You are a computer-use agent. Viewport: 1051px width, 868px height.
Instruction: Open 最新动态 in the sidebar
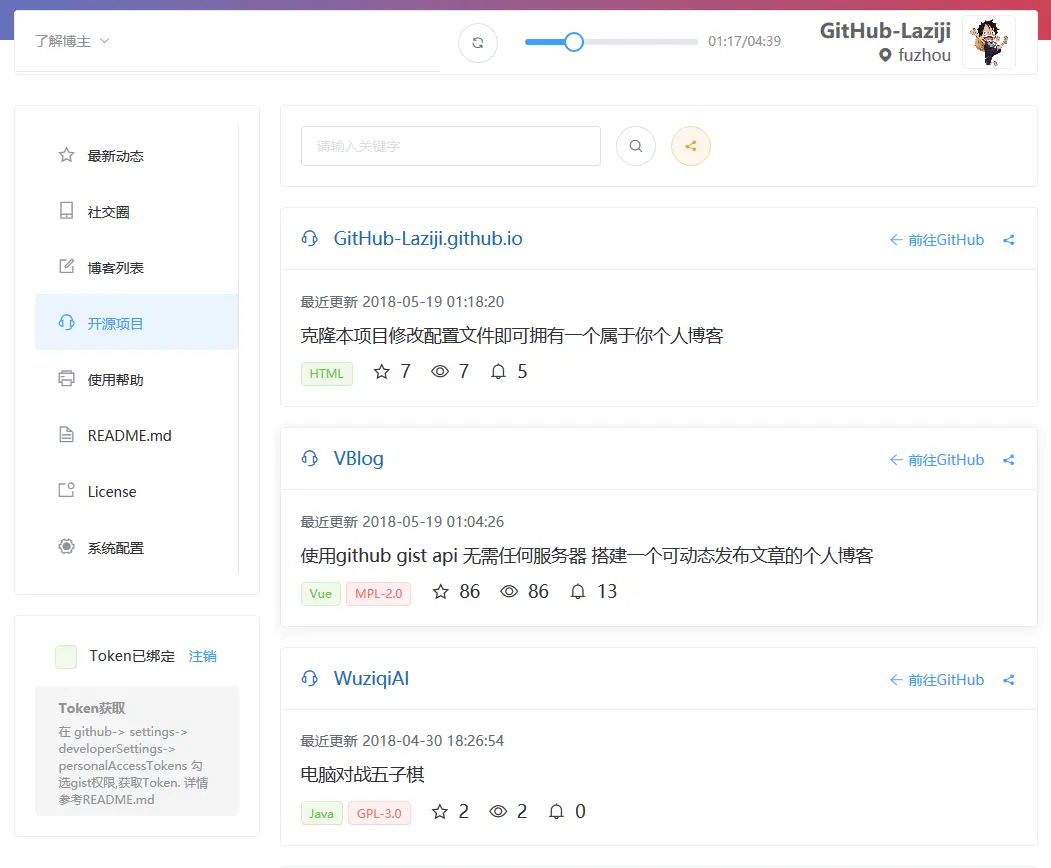coord(137,156)
